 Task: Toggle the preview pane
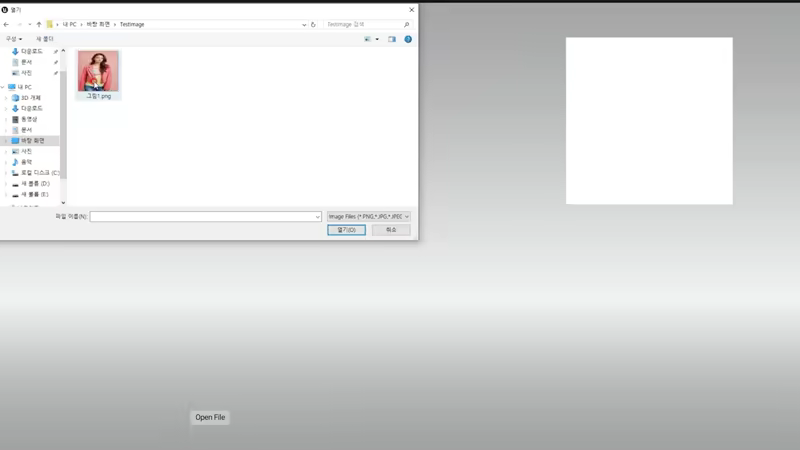point(392,39)
